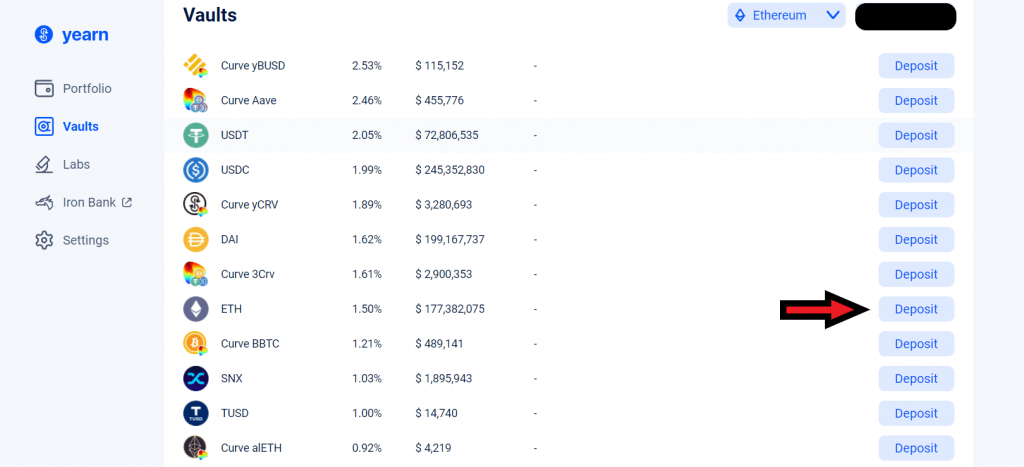The height and width of the screenshot is (467, 1024).
Task: Click the Labs flask icon
Action: click(43, 164)
